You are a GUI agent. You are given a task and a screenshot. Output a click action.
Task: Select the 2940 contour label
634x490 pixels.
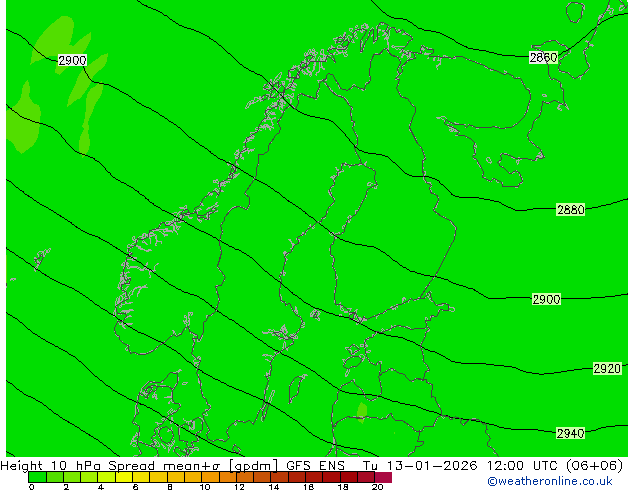click(x=571, y=433)
